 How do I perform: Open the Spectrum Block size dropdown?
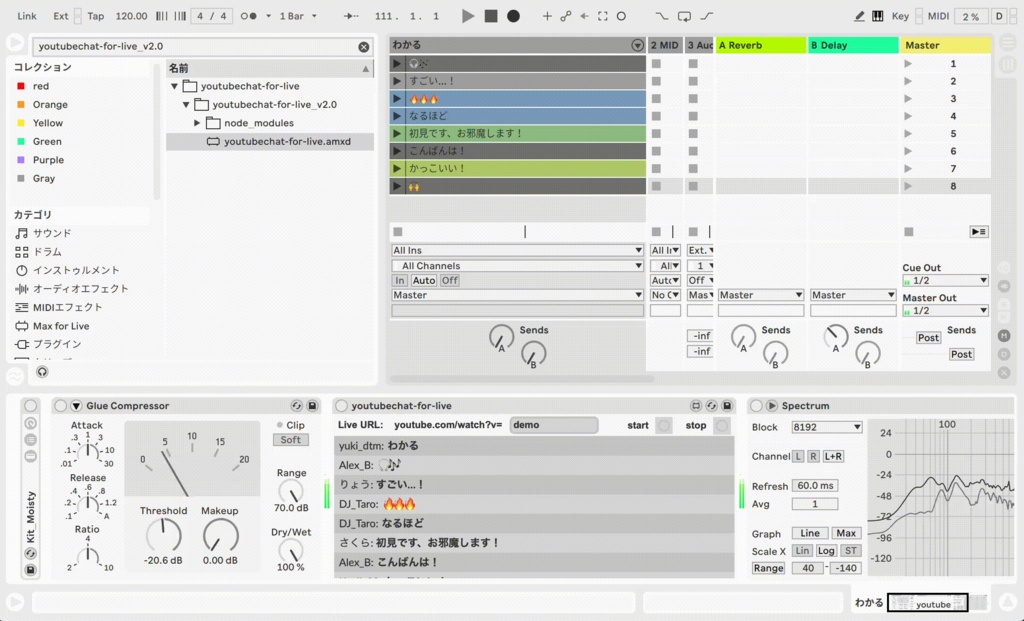click(827, 427)
